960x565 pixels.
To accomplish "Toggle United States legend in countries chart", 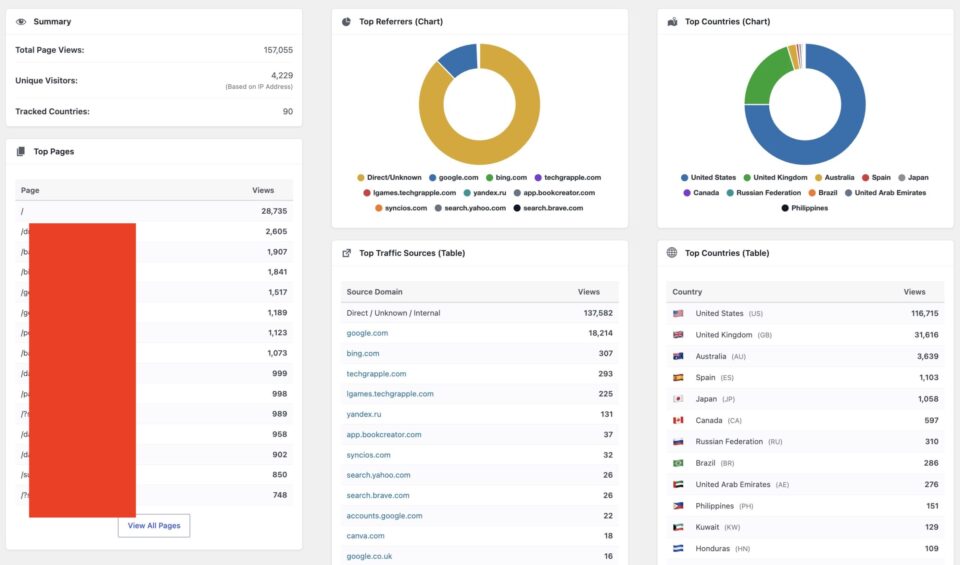I will pos(708,178).
